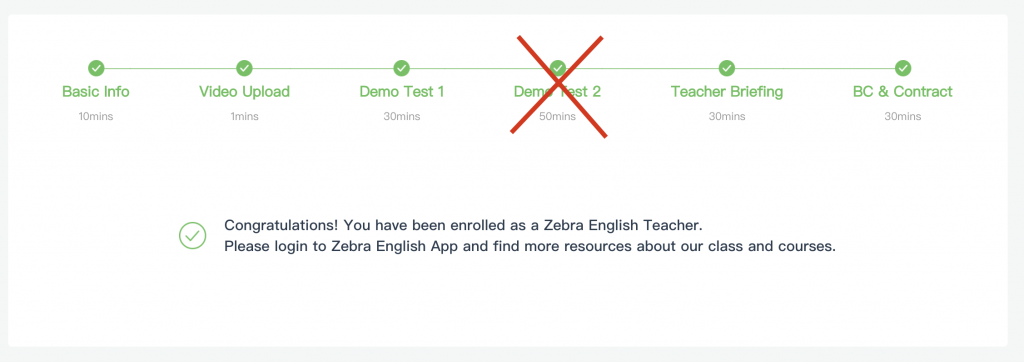The height and width of the screenshot is (362, 1024).
Task: Click the large congratulations checkmark circle
Action: (x=193, y=236)
